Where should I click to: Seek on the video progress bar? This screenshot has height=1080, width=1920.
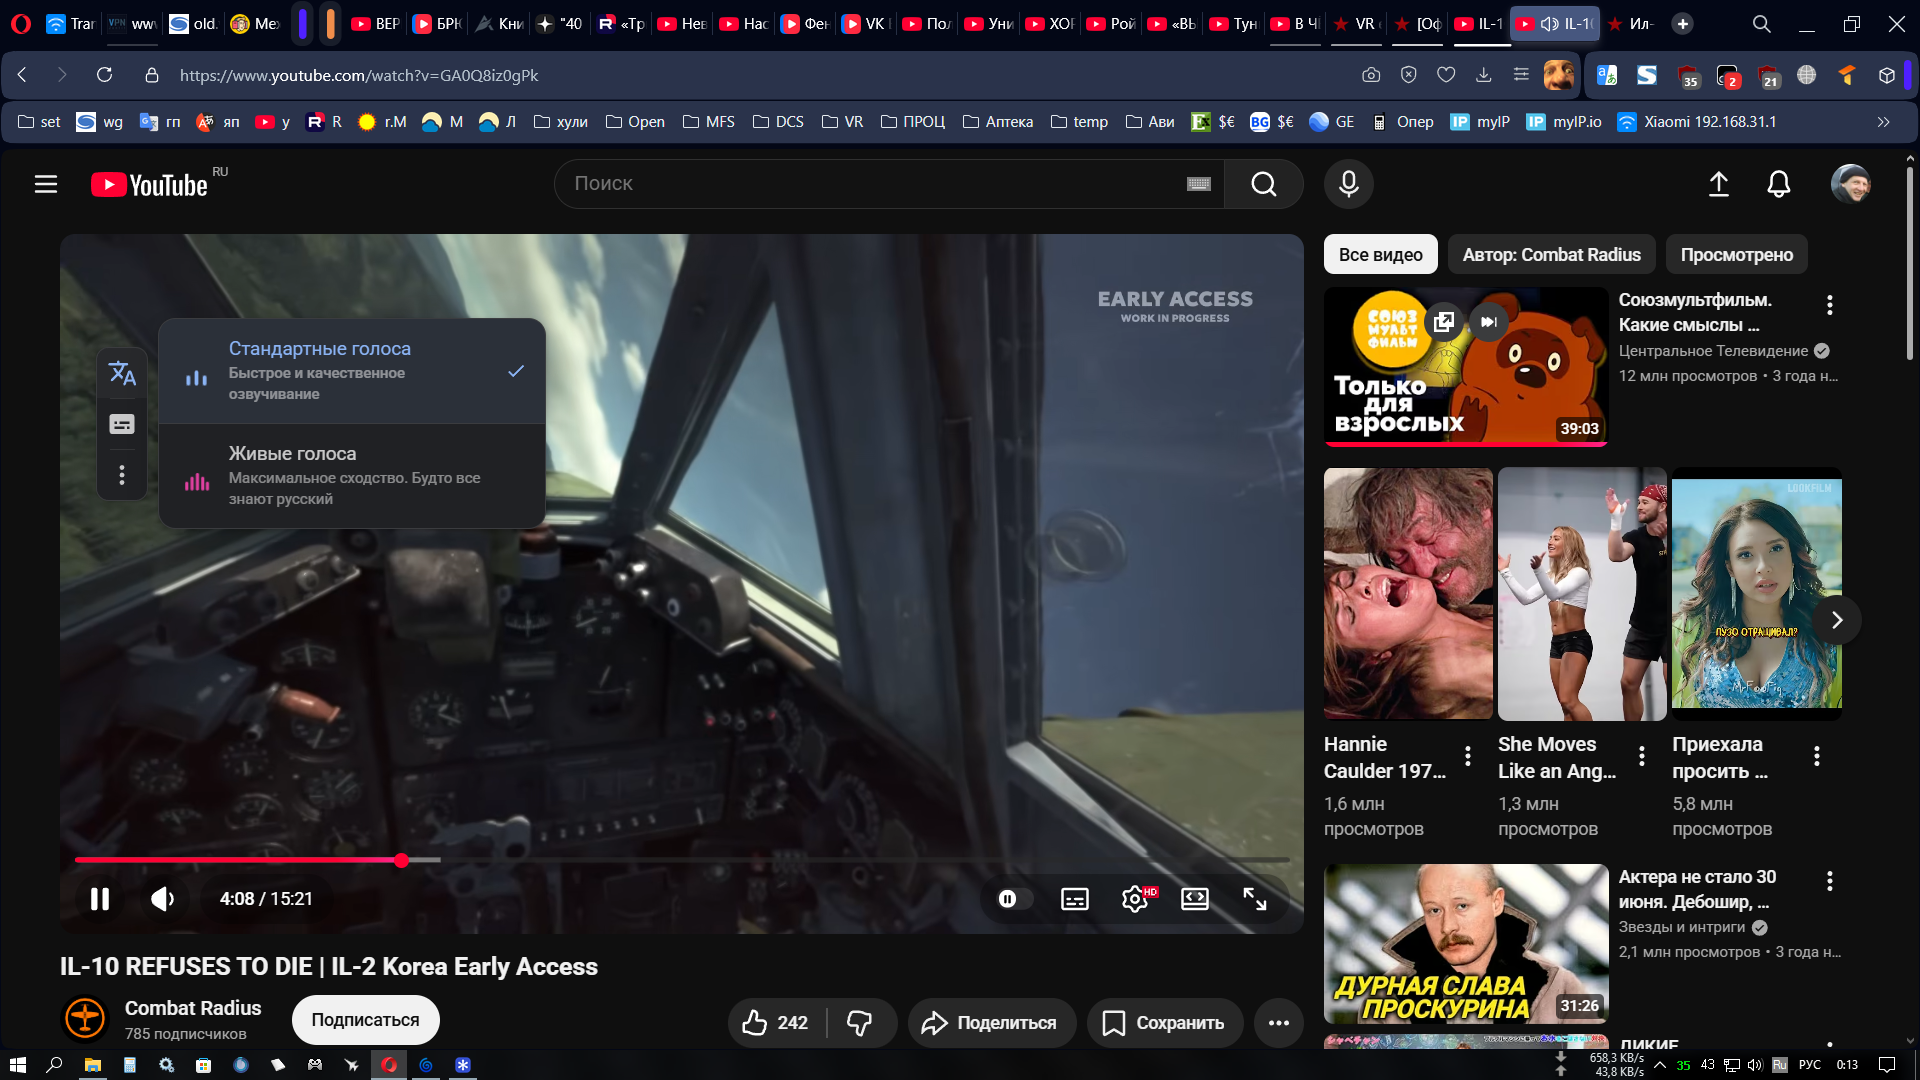(x=682, y=860)
